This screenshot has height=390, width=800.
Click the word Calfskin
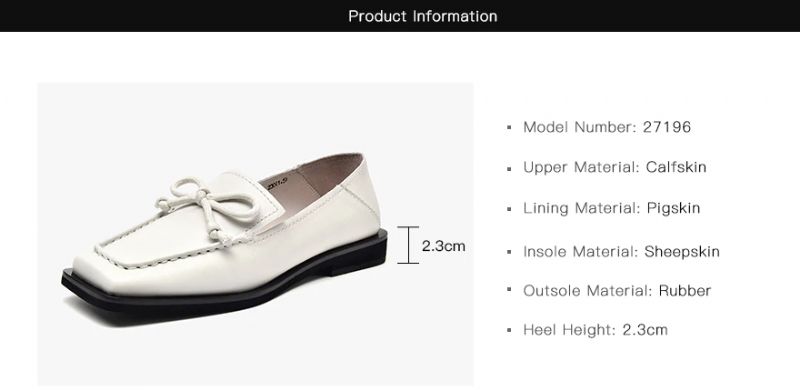click(676, 167)
